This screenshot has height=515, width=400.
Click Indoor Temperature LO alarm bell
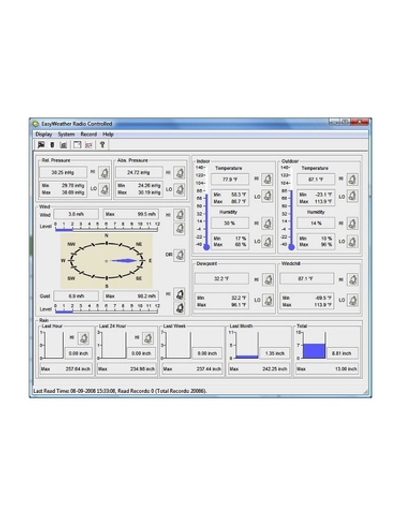(267, 196)
